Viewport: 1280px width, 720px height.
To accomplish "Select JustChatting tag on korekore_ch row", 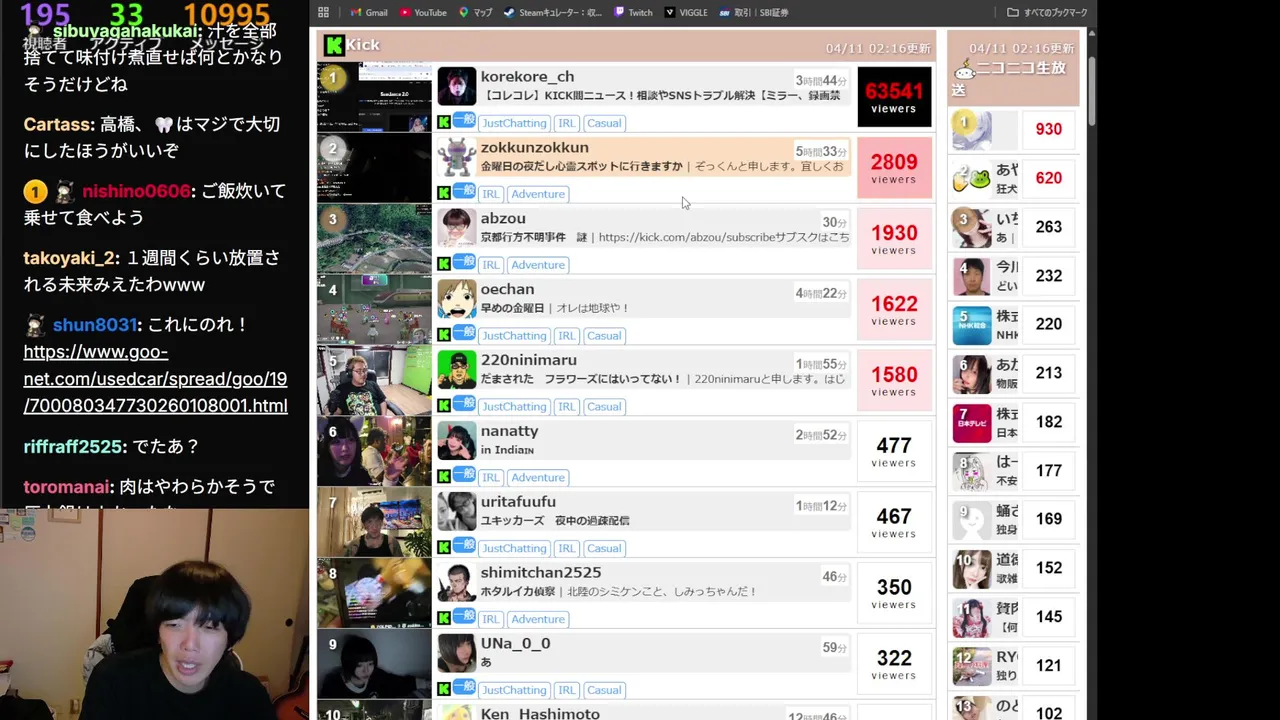I will point(514,123).
